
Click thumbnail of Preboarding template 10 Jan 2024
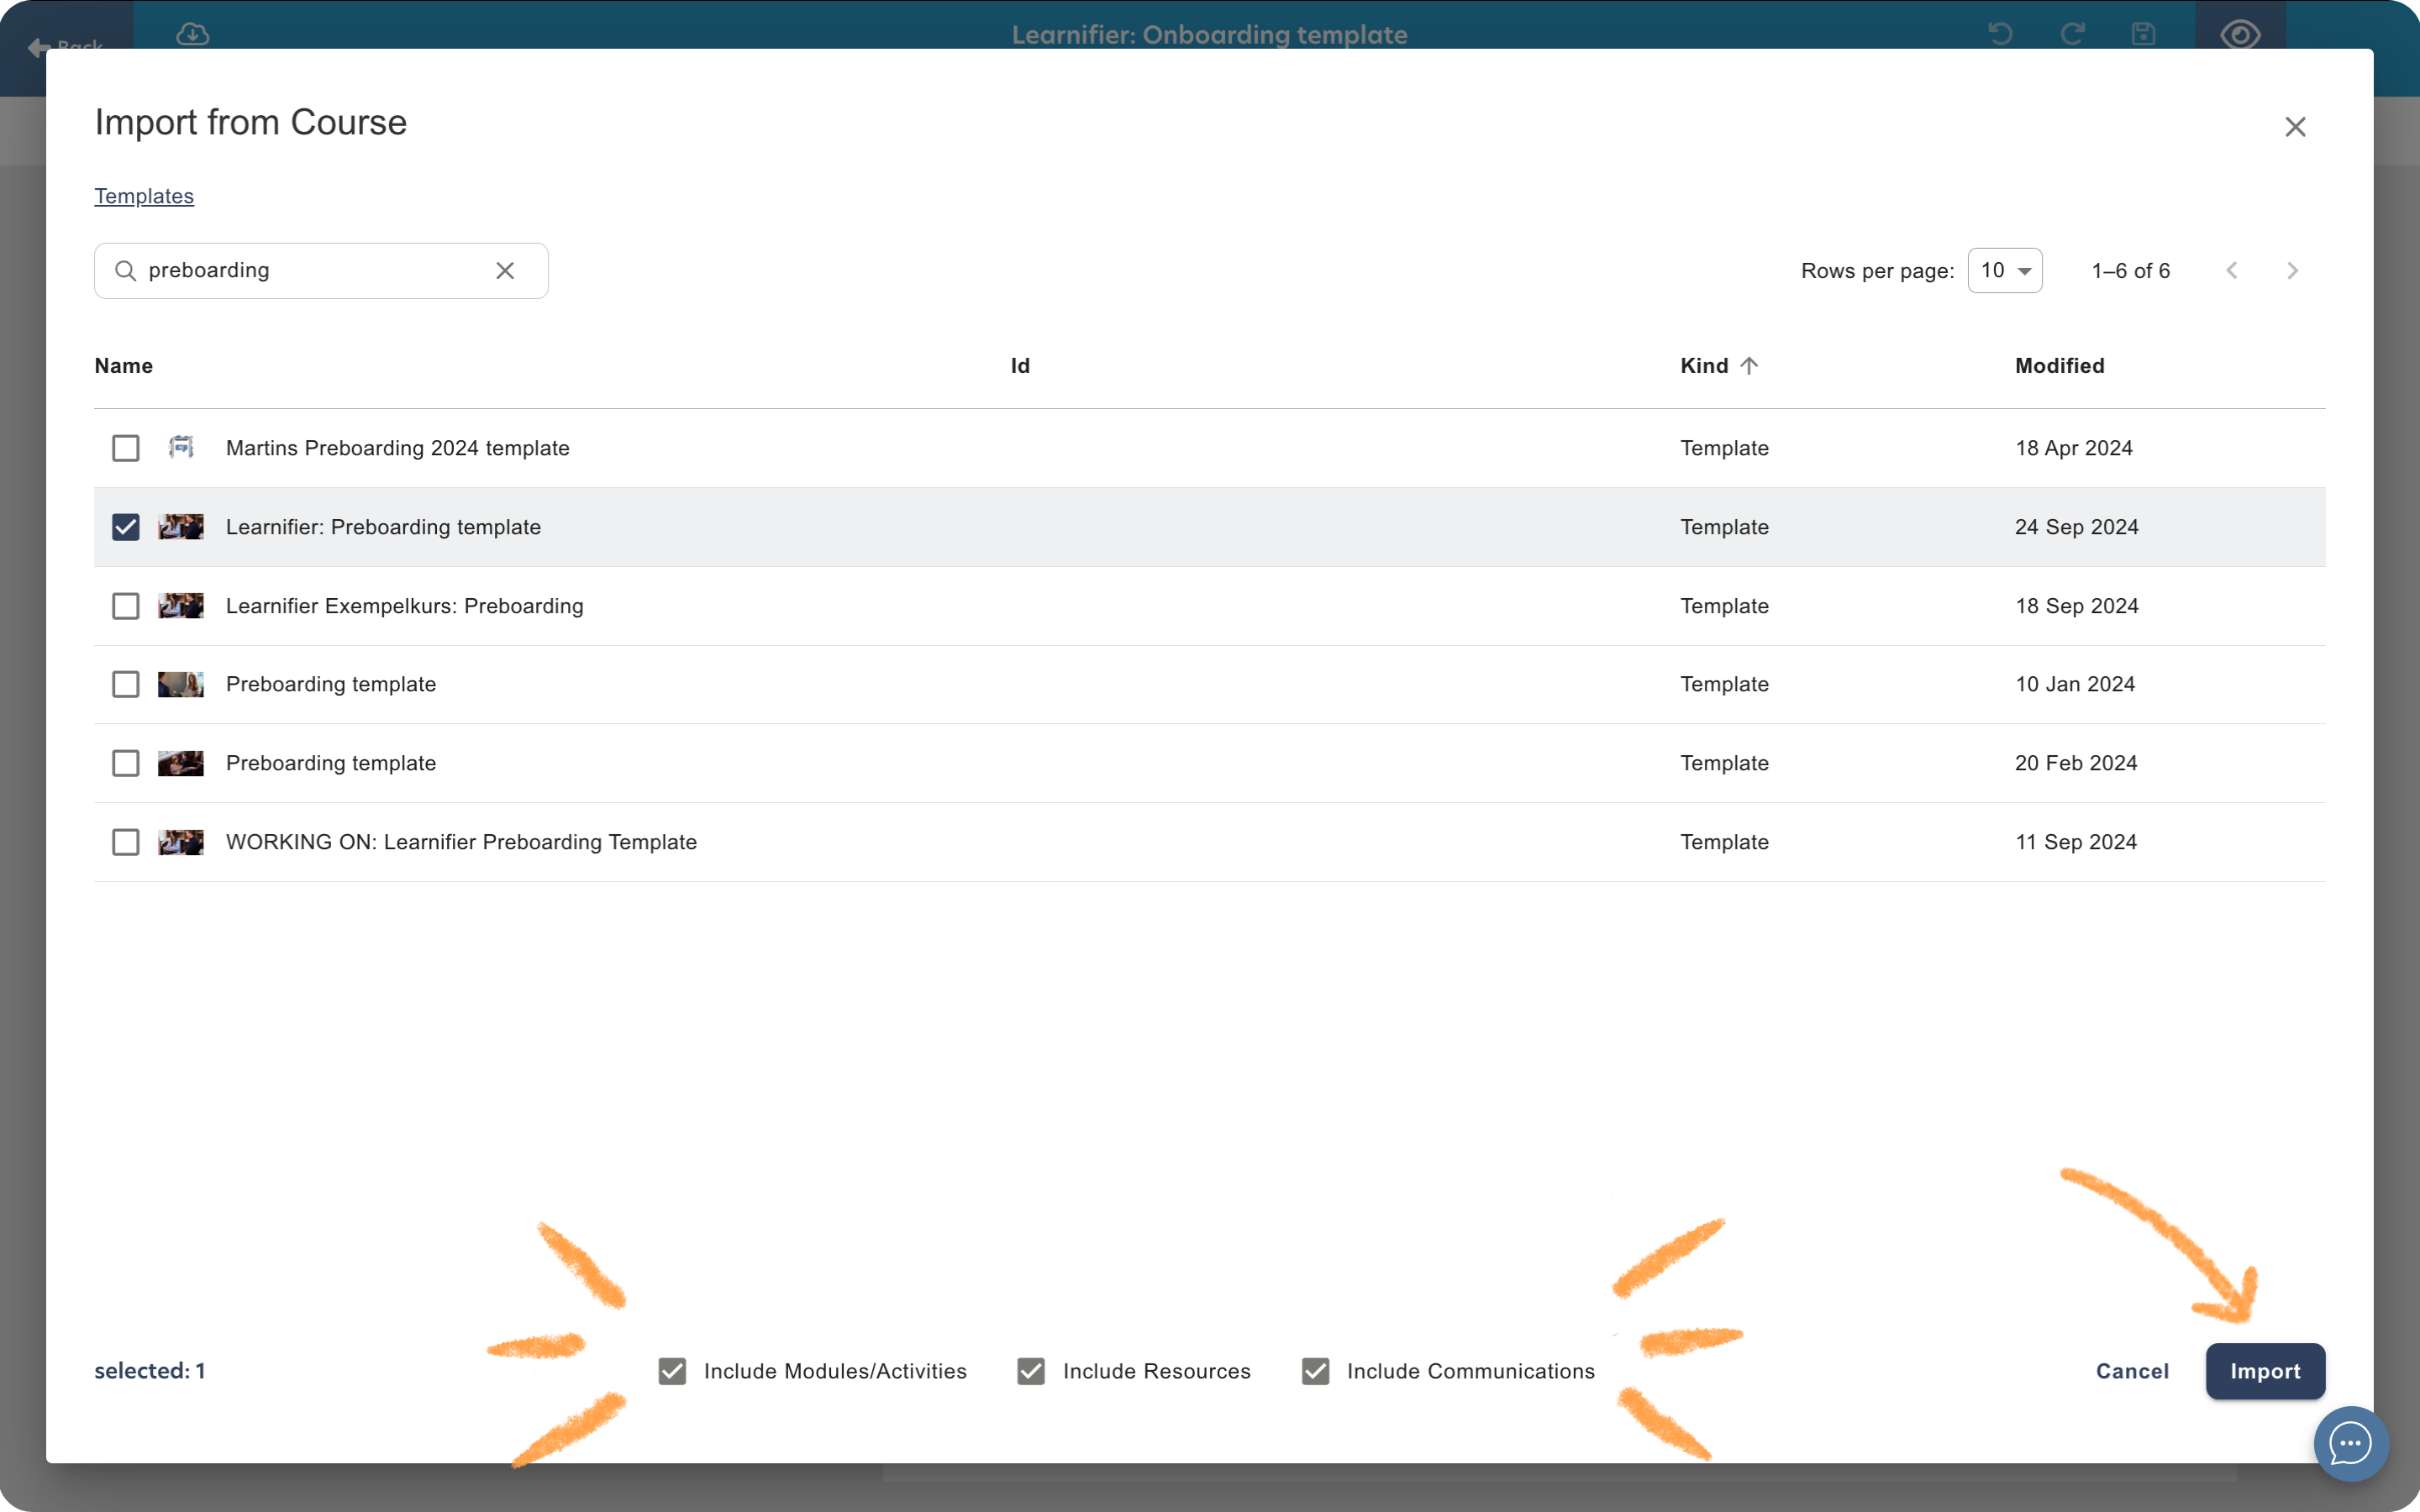181,684
